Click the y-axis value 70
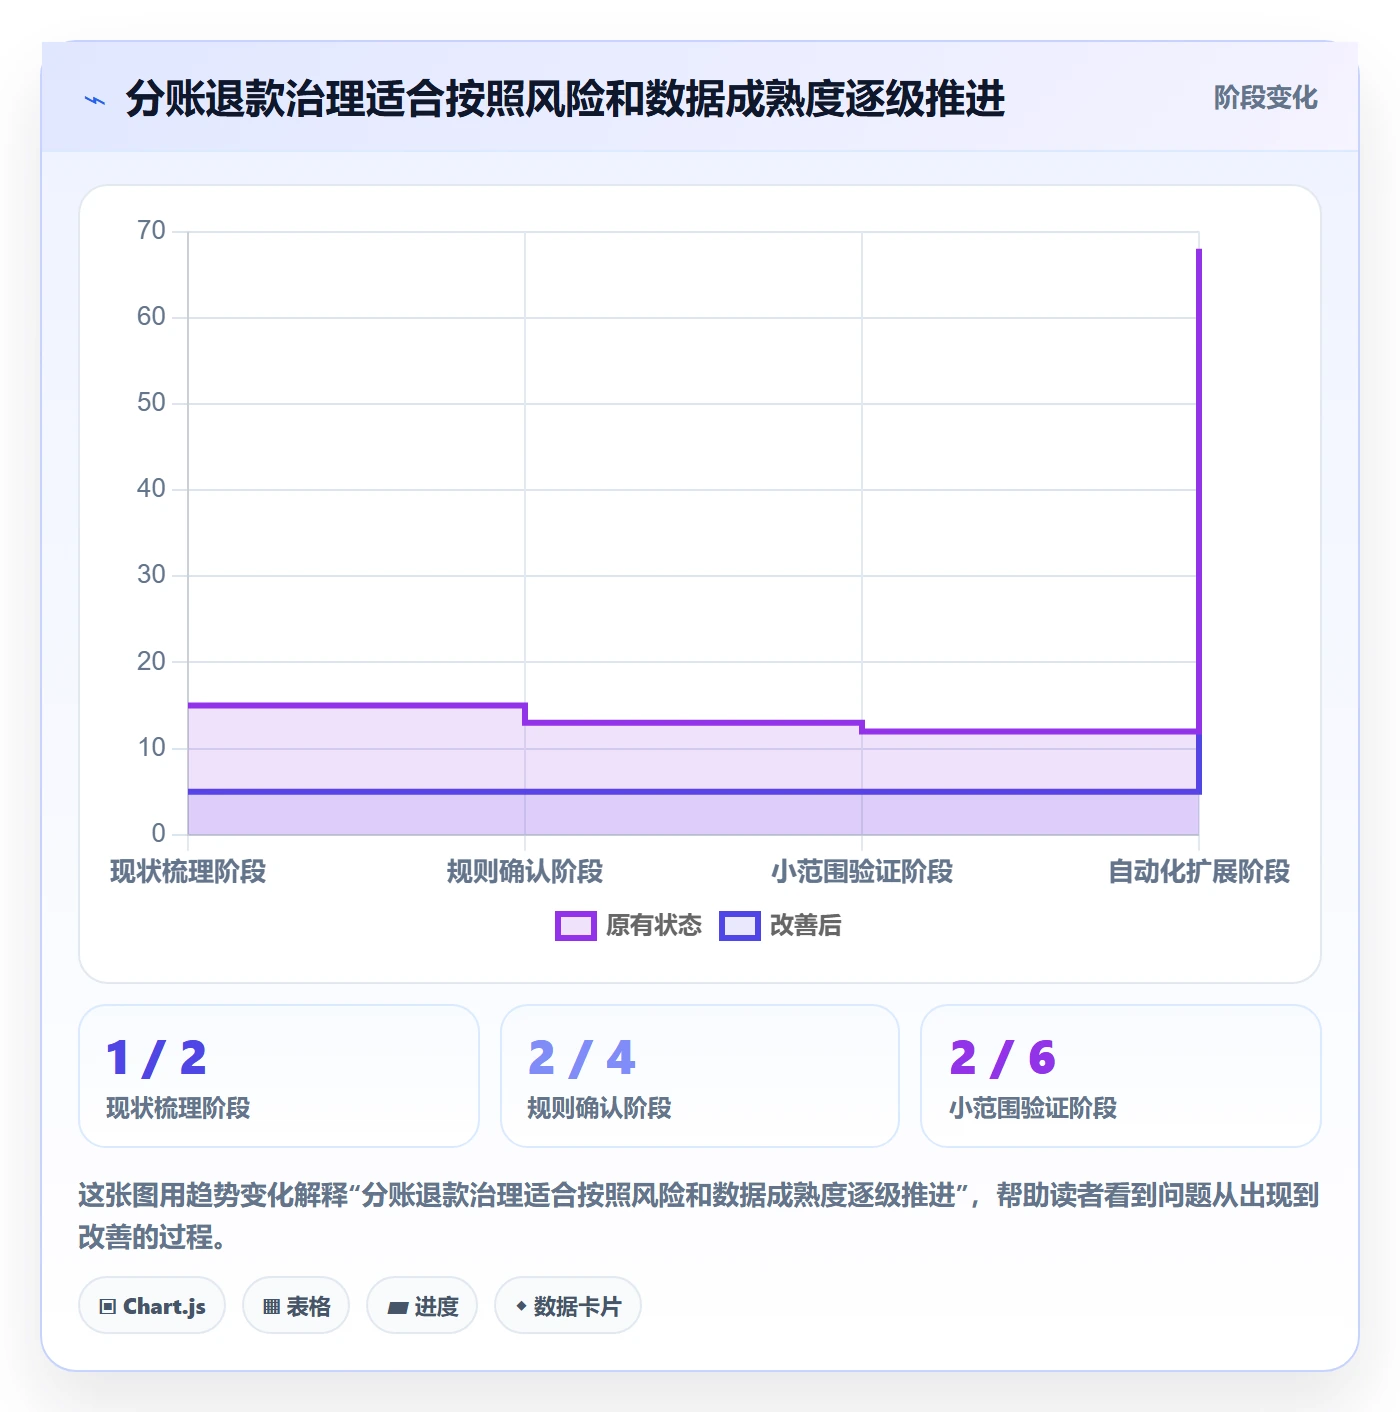1400x1412 pixels. [x=151, y=231]
